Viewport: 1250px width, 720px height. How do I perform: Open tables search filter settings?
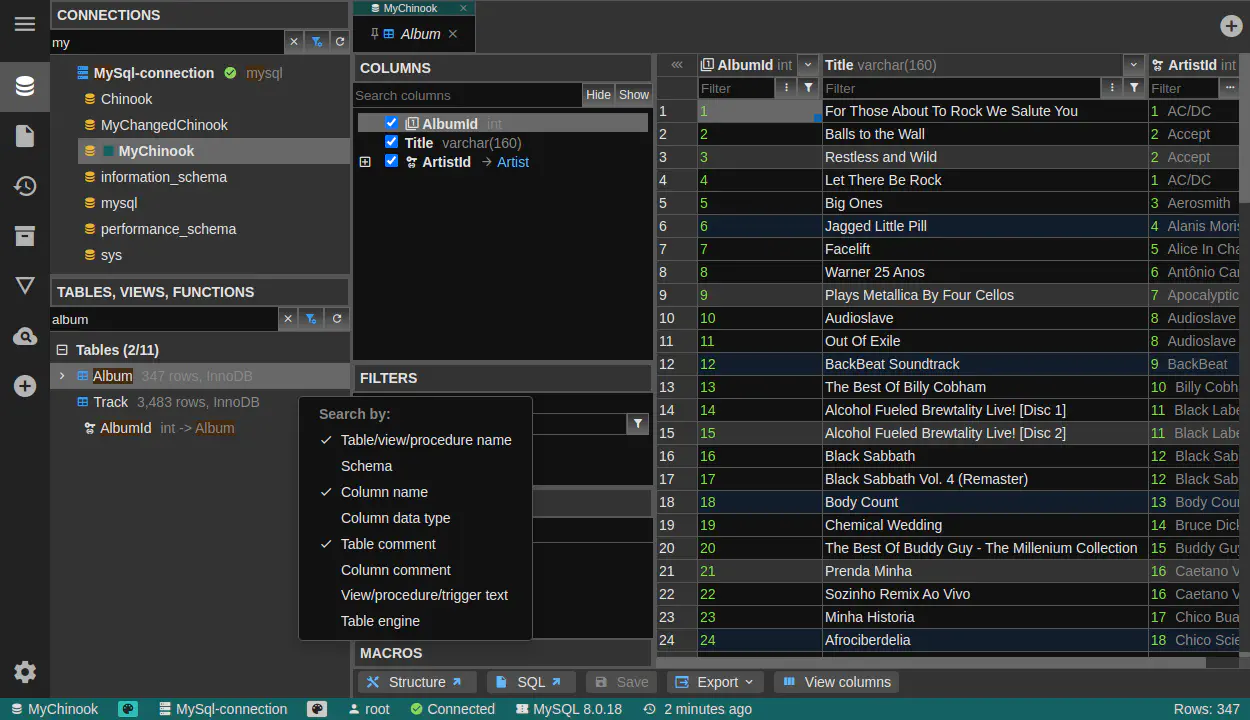coord(311,319)
